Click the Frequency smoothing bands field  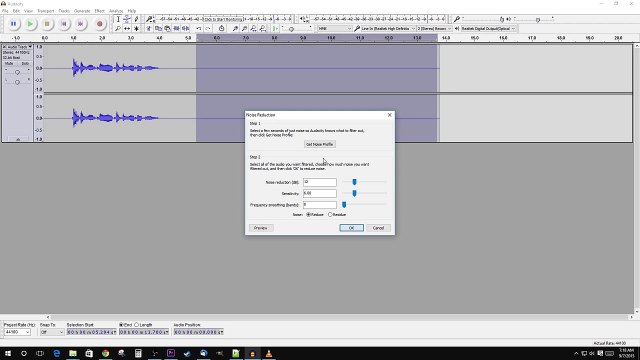tap(320, 205)
